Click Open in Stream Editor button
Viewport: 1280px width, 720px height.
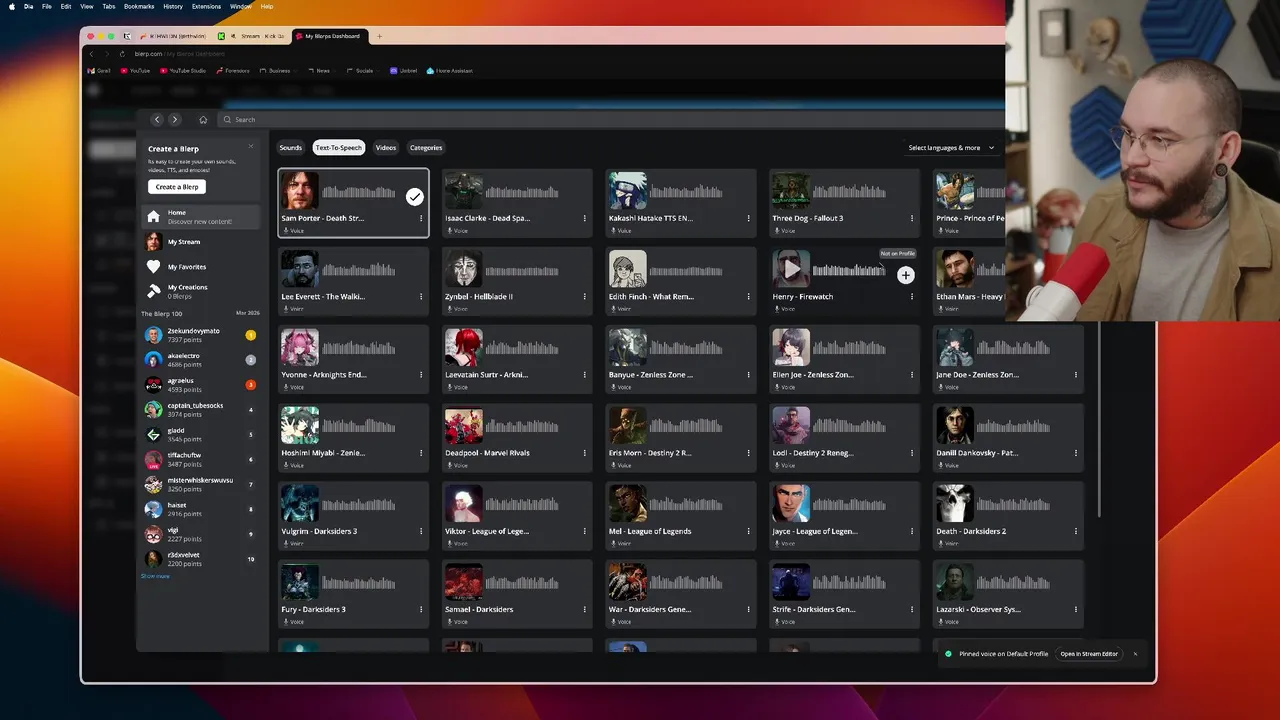1089,654
